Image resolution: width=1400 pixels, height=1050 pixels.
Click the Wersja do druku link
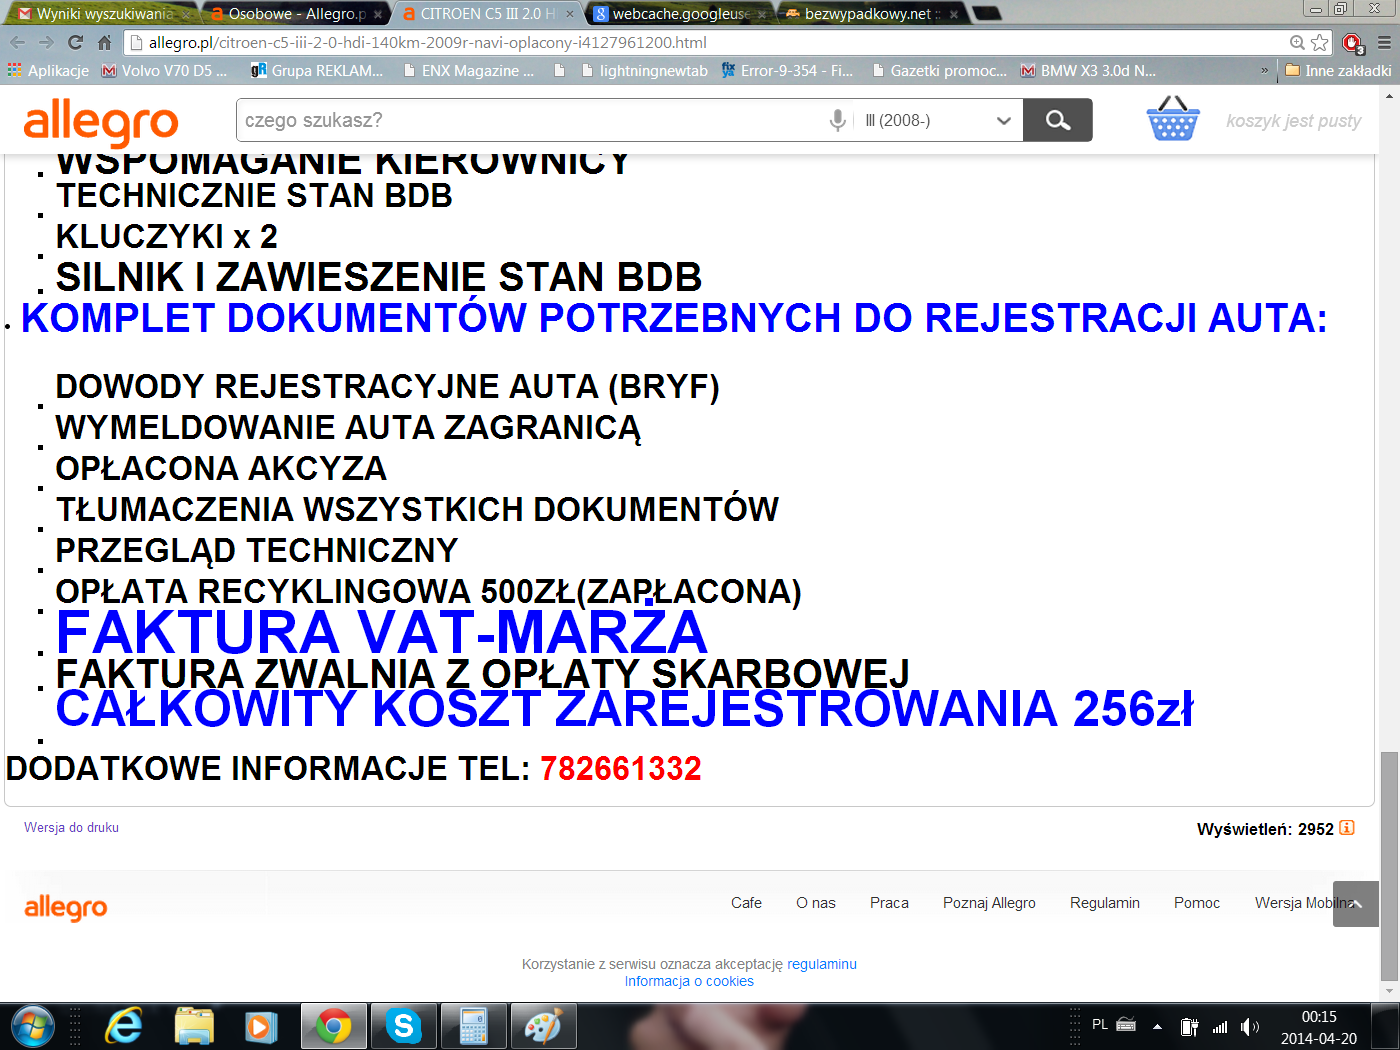tap(71, 828)
